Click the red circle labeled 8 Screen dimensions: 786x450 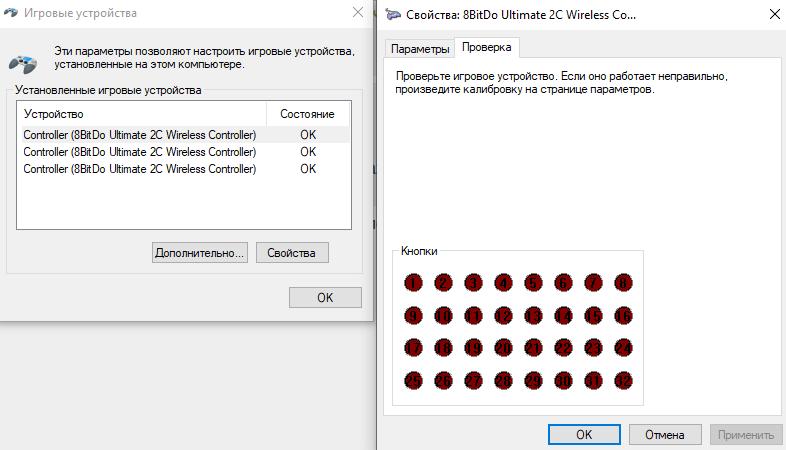(624, 283)
